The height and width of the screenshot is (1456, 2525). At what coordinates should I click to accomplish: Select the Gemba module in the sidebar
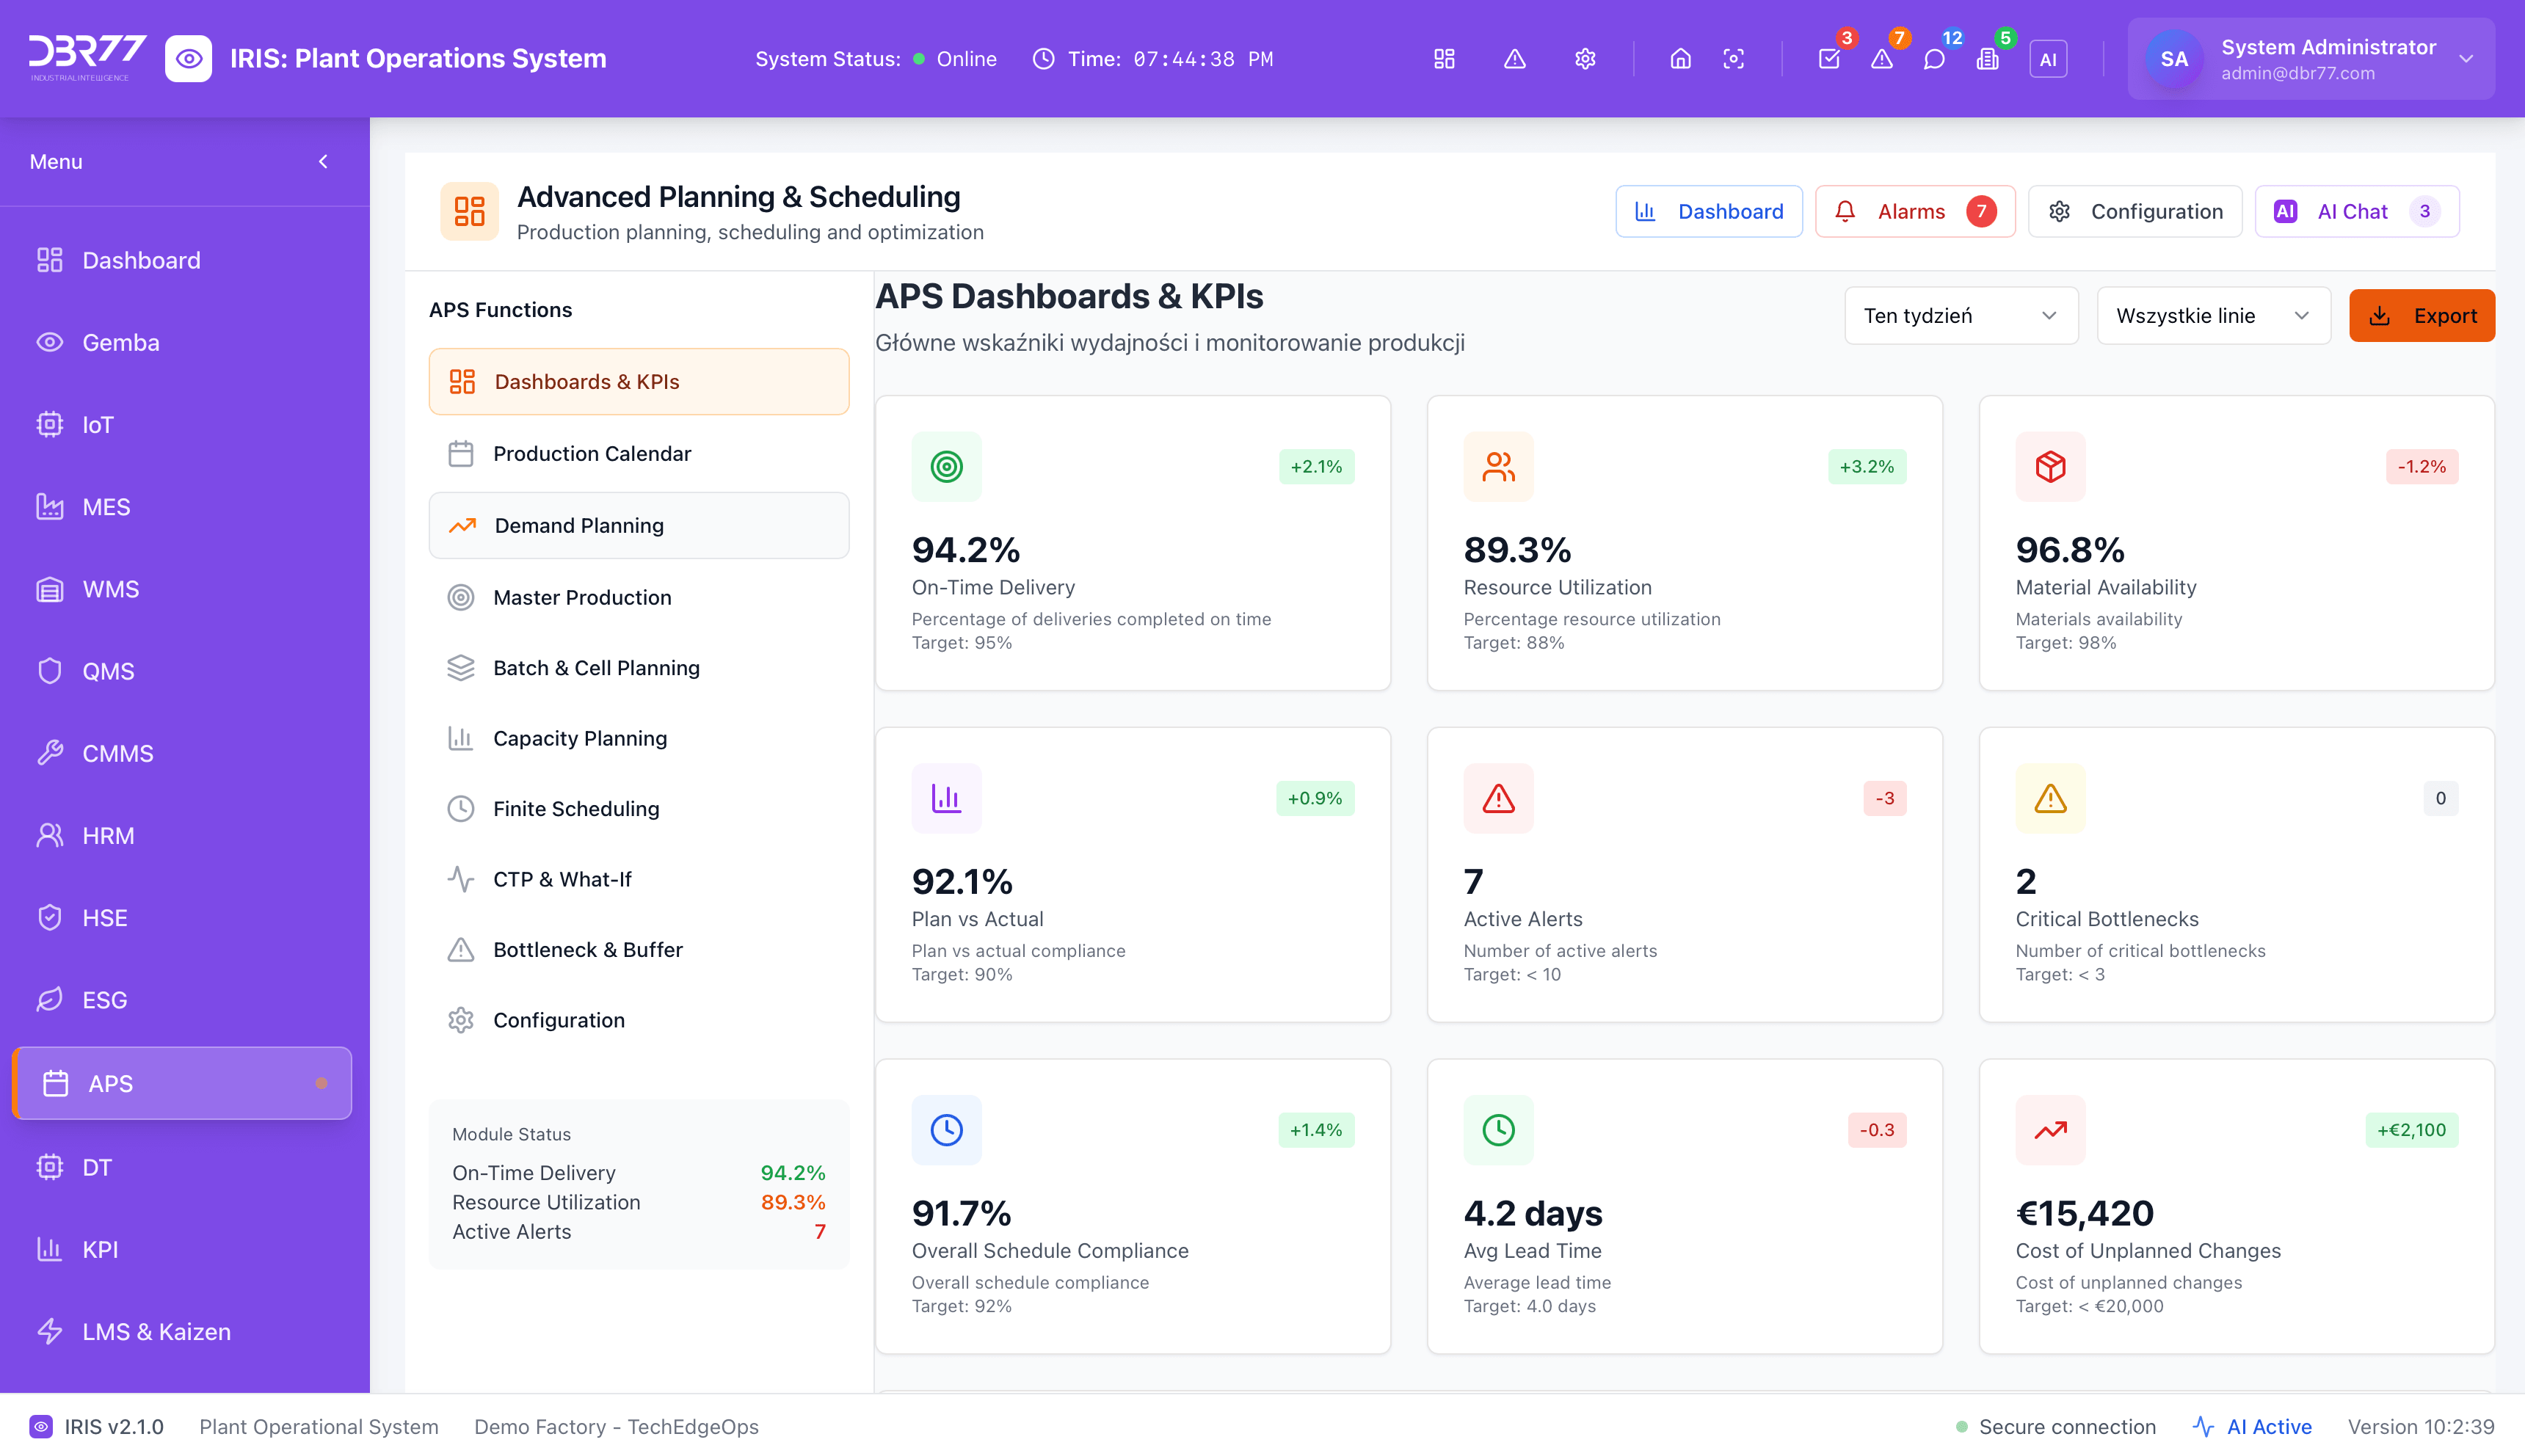[120, 342]
